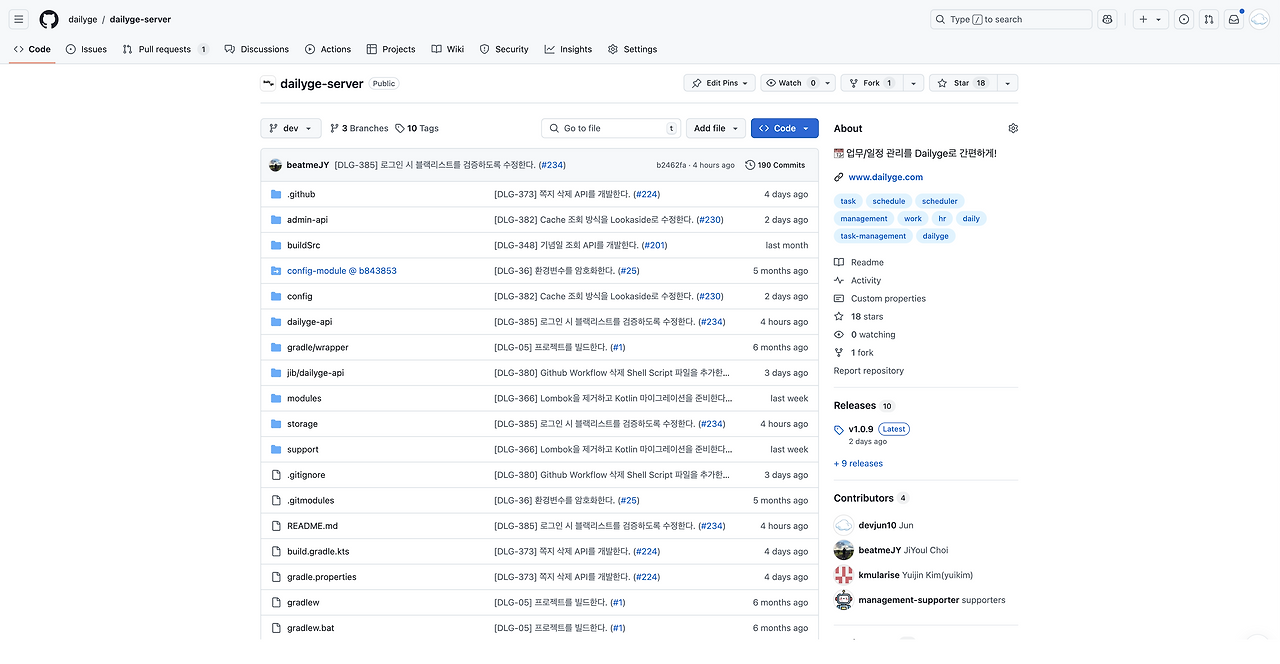Image resolution: width=1280 pixels, height=664 pixels.
Task: Open commit hash b2462fa
Action: click(x=672, y=165)
